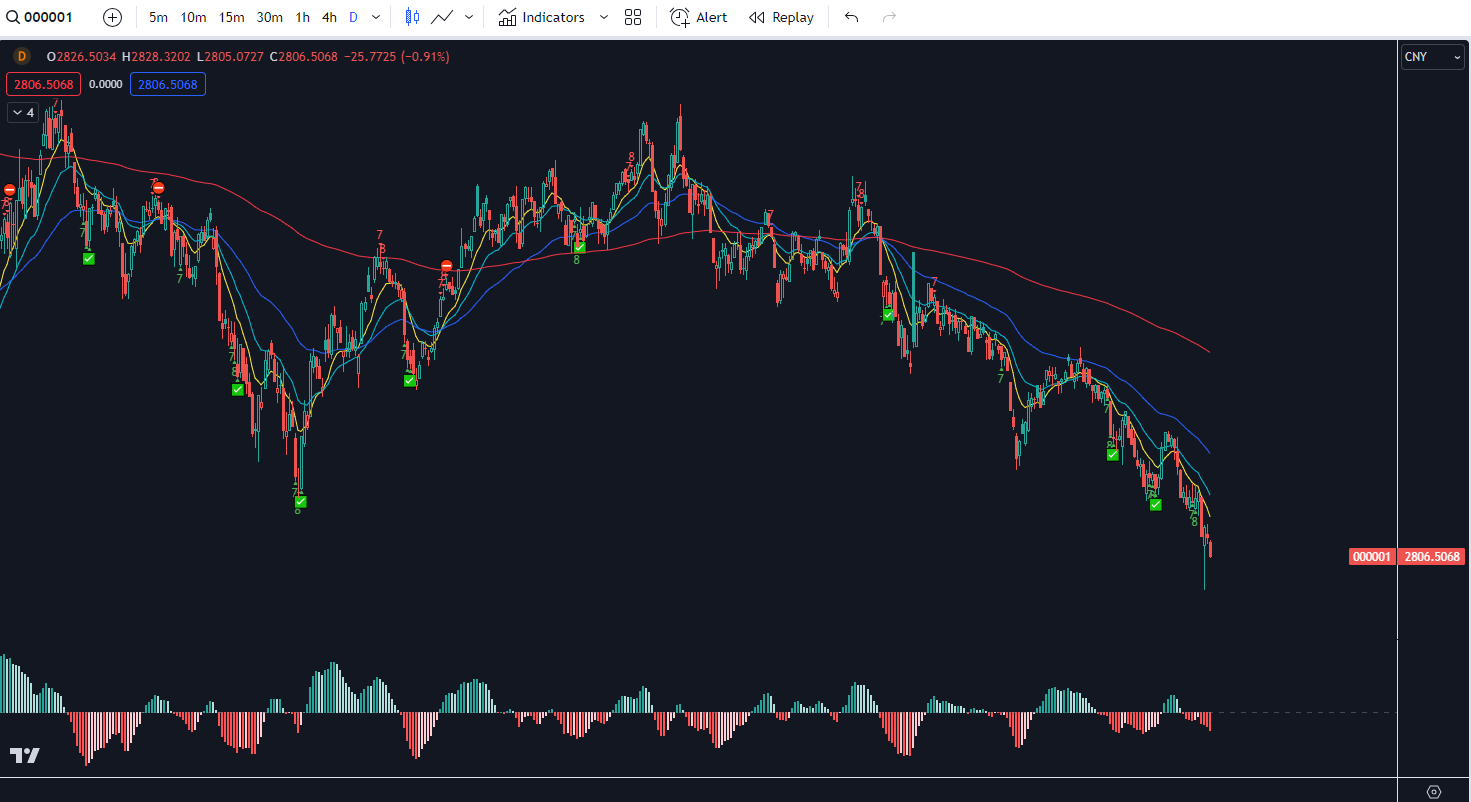The width and height of the screenshot is (1471, 802).
Task: Create an Alert from the toolbar
Action: 699,17
